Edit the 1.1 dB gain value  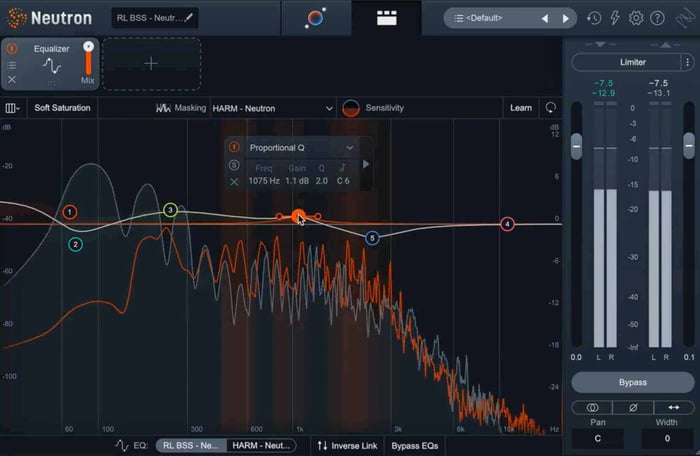(297, 181)
